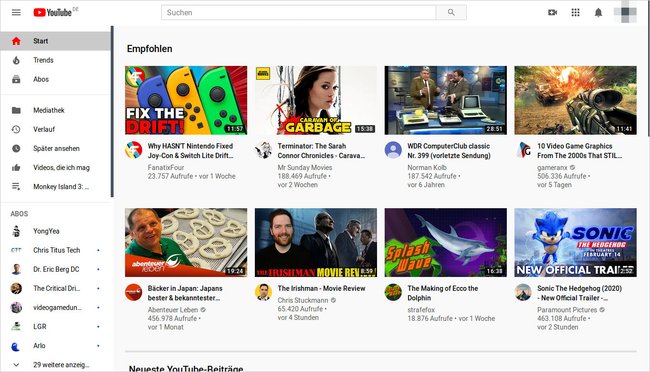The image size is (650, 372).
Task: Open title The Making of Ecco the Dolphin
Action: (x=443, y=293)
